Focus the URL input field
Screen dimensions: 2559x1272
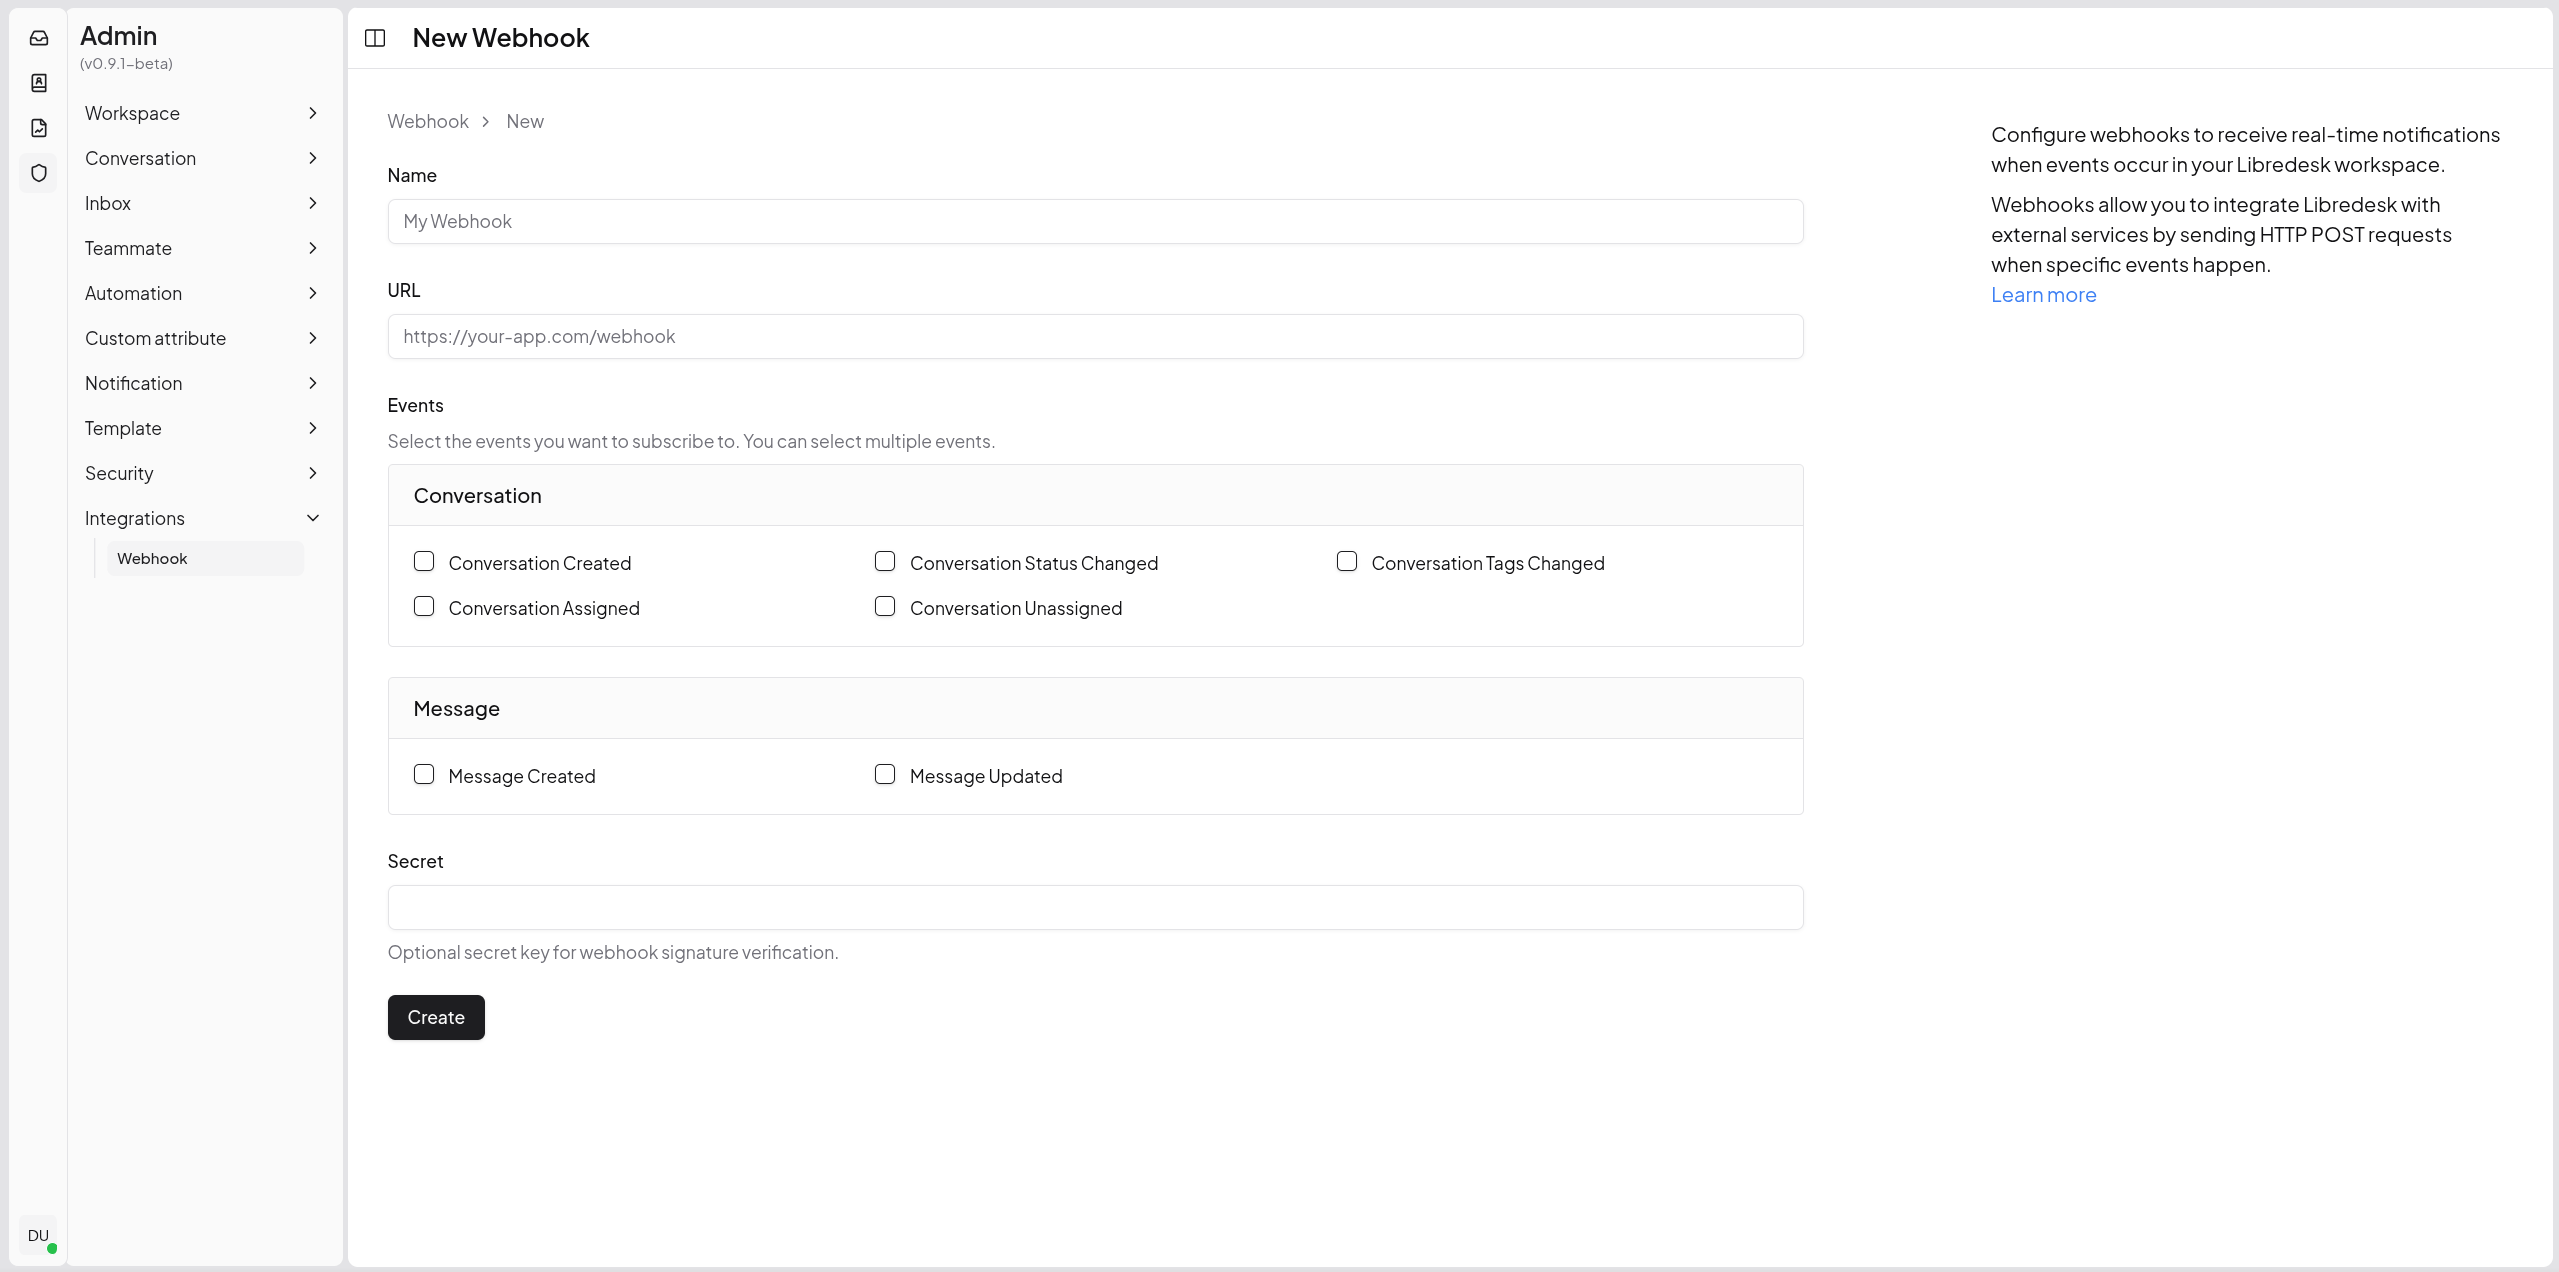1095,337
